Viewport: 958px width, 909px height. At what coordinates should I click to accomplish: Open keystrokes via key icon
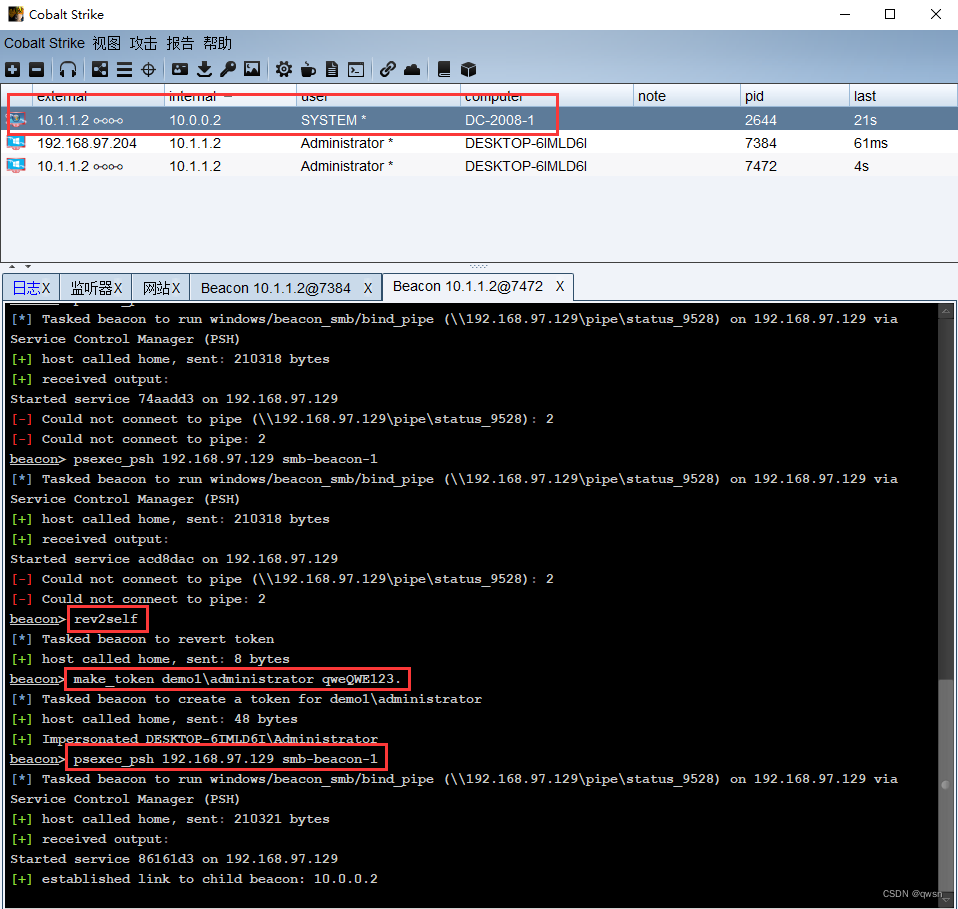coord(228,70)
